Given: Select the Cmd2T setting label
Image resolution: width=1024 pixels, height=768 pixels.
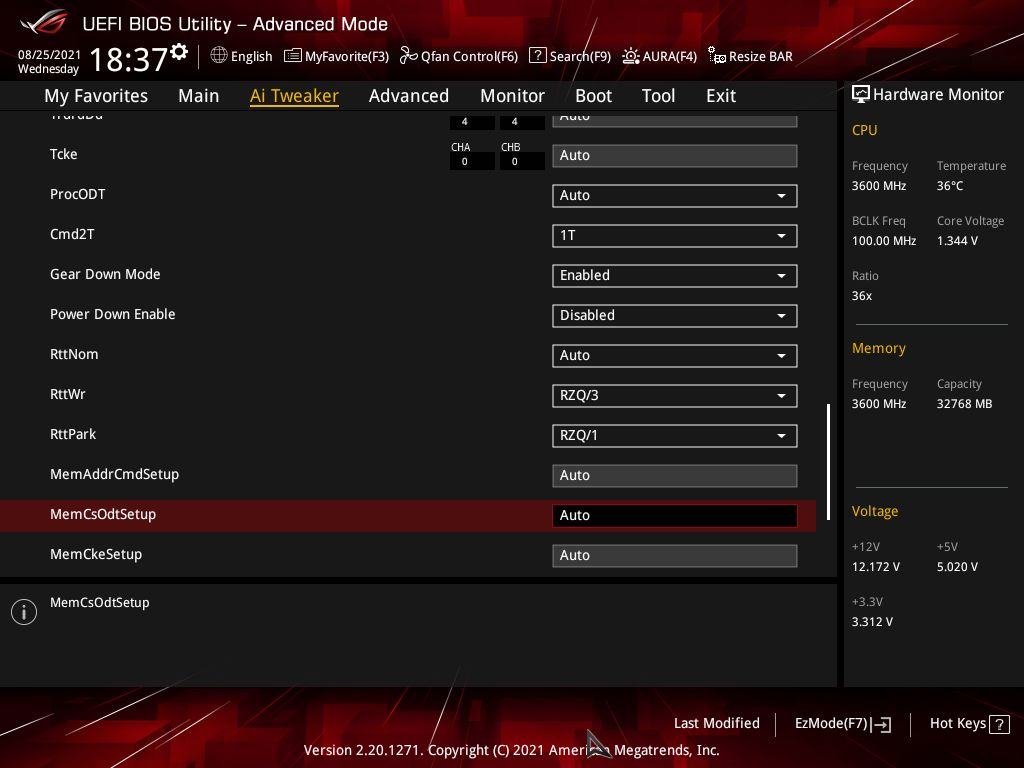Looking at the screenshot, I should tap(72, 234).
